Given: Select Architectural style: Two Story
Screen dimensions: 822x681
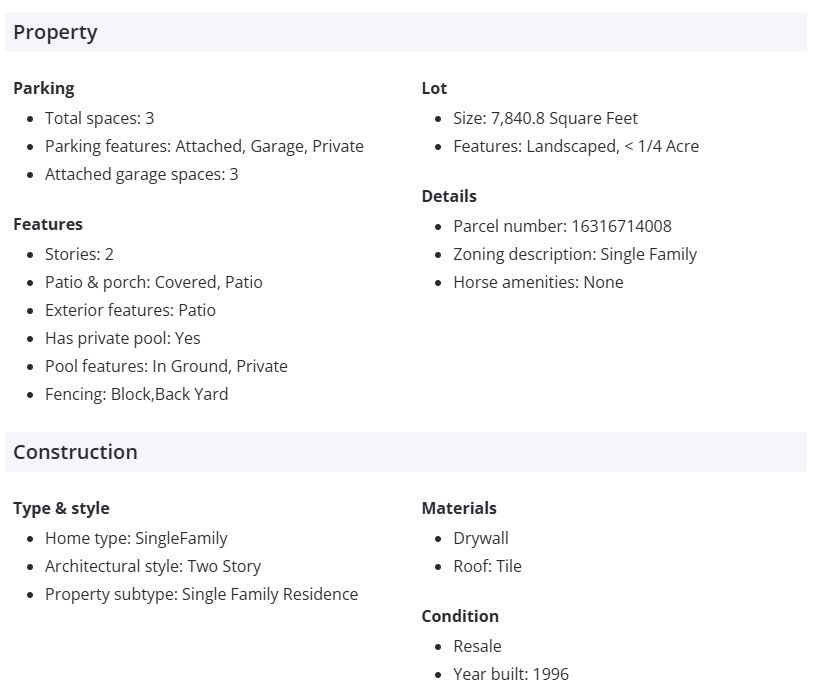Looking at the screenshot, I should coord(152,566).
